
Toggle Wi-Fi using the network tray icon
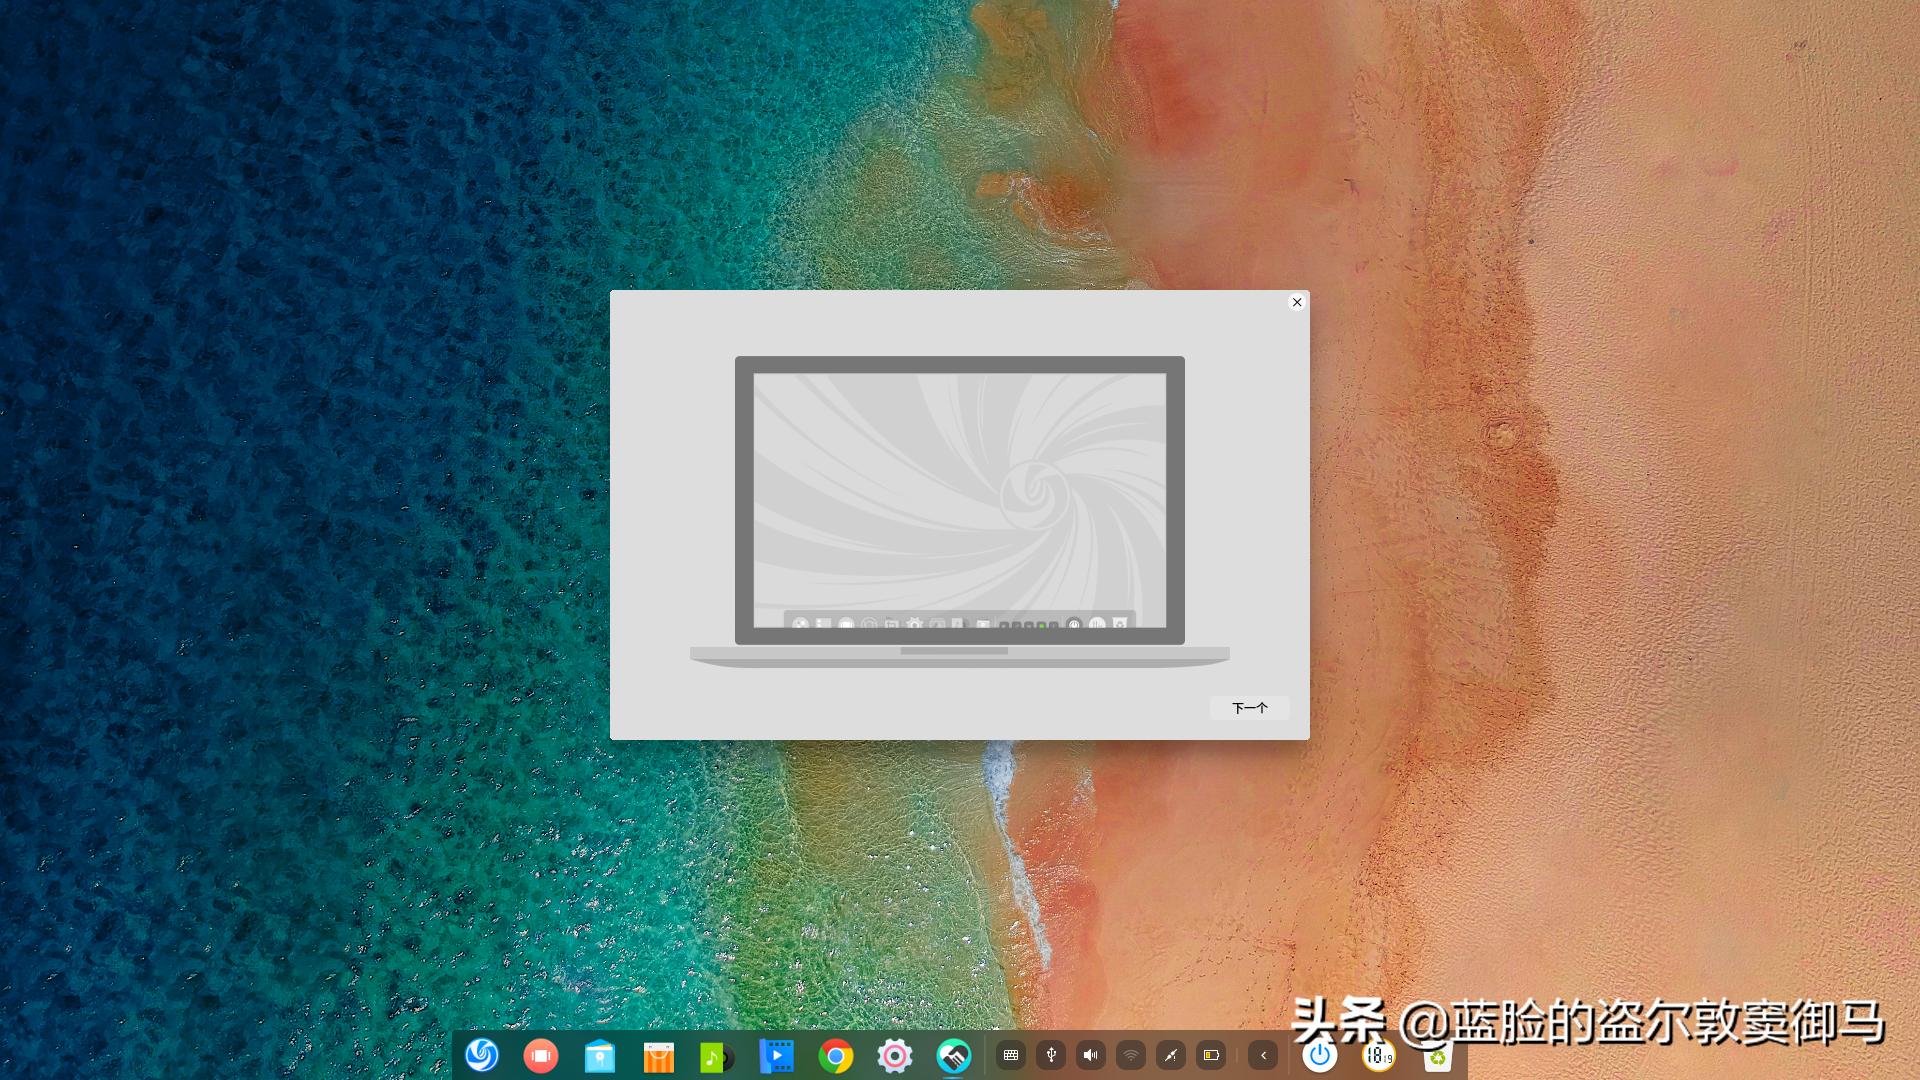point(1128,1055)
